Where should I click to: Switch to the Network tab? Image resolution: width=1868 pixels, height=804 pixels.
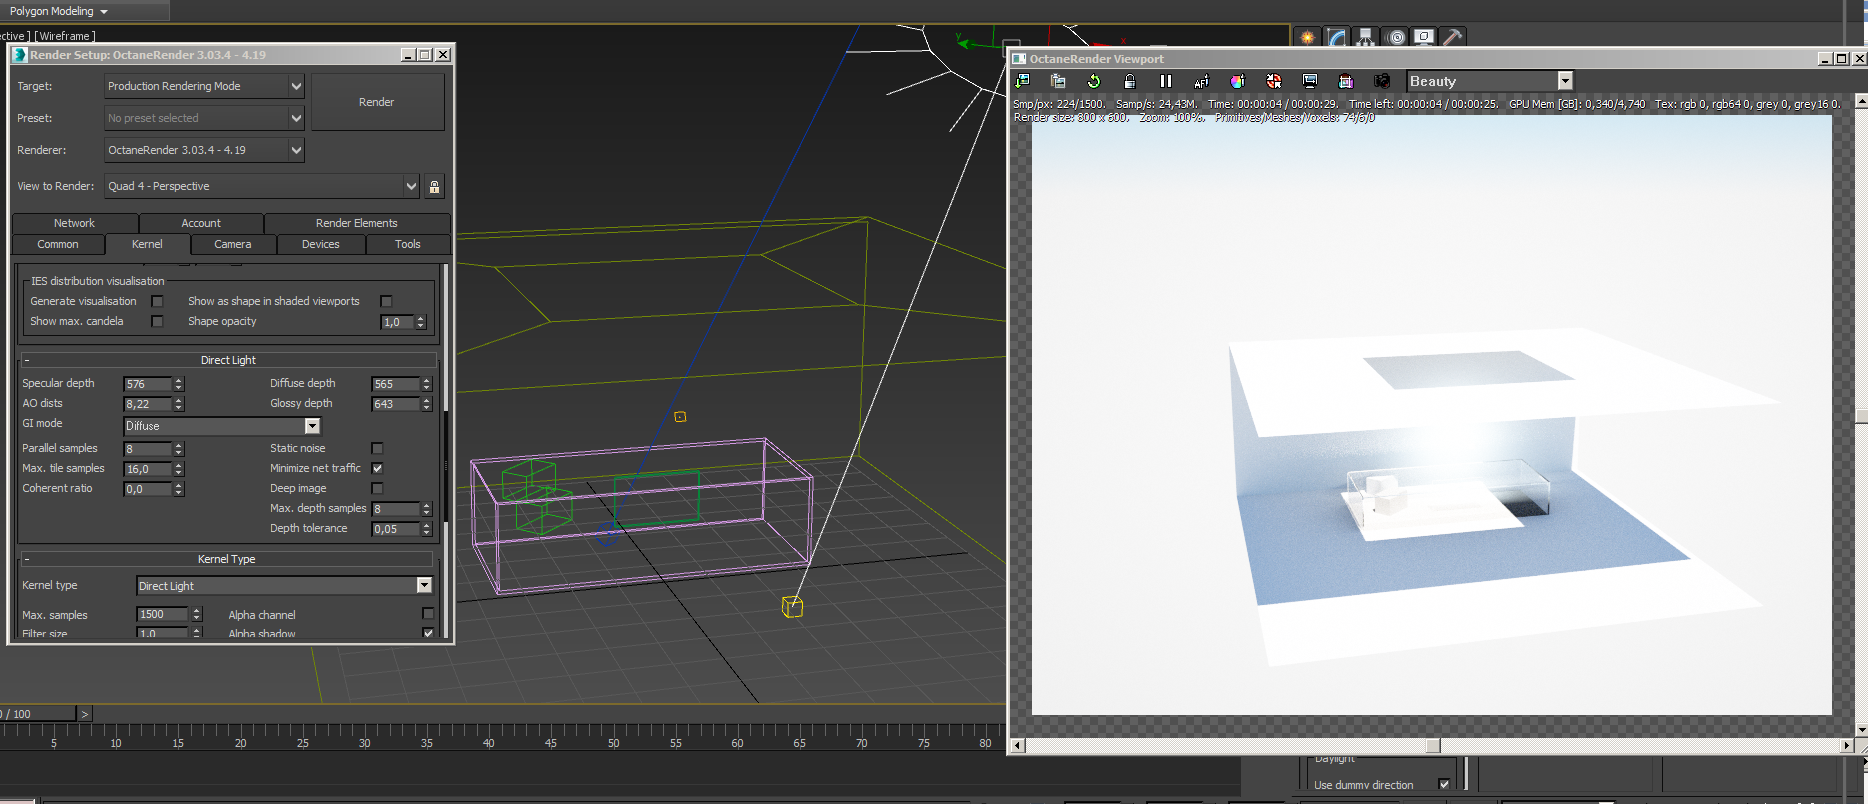point(75,223)
